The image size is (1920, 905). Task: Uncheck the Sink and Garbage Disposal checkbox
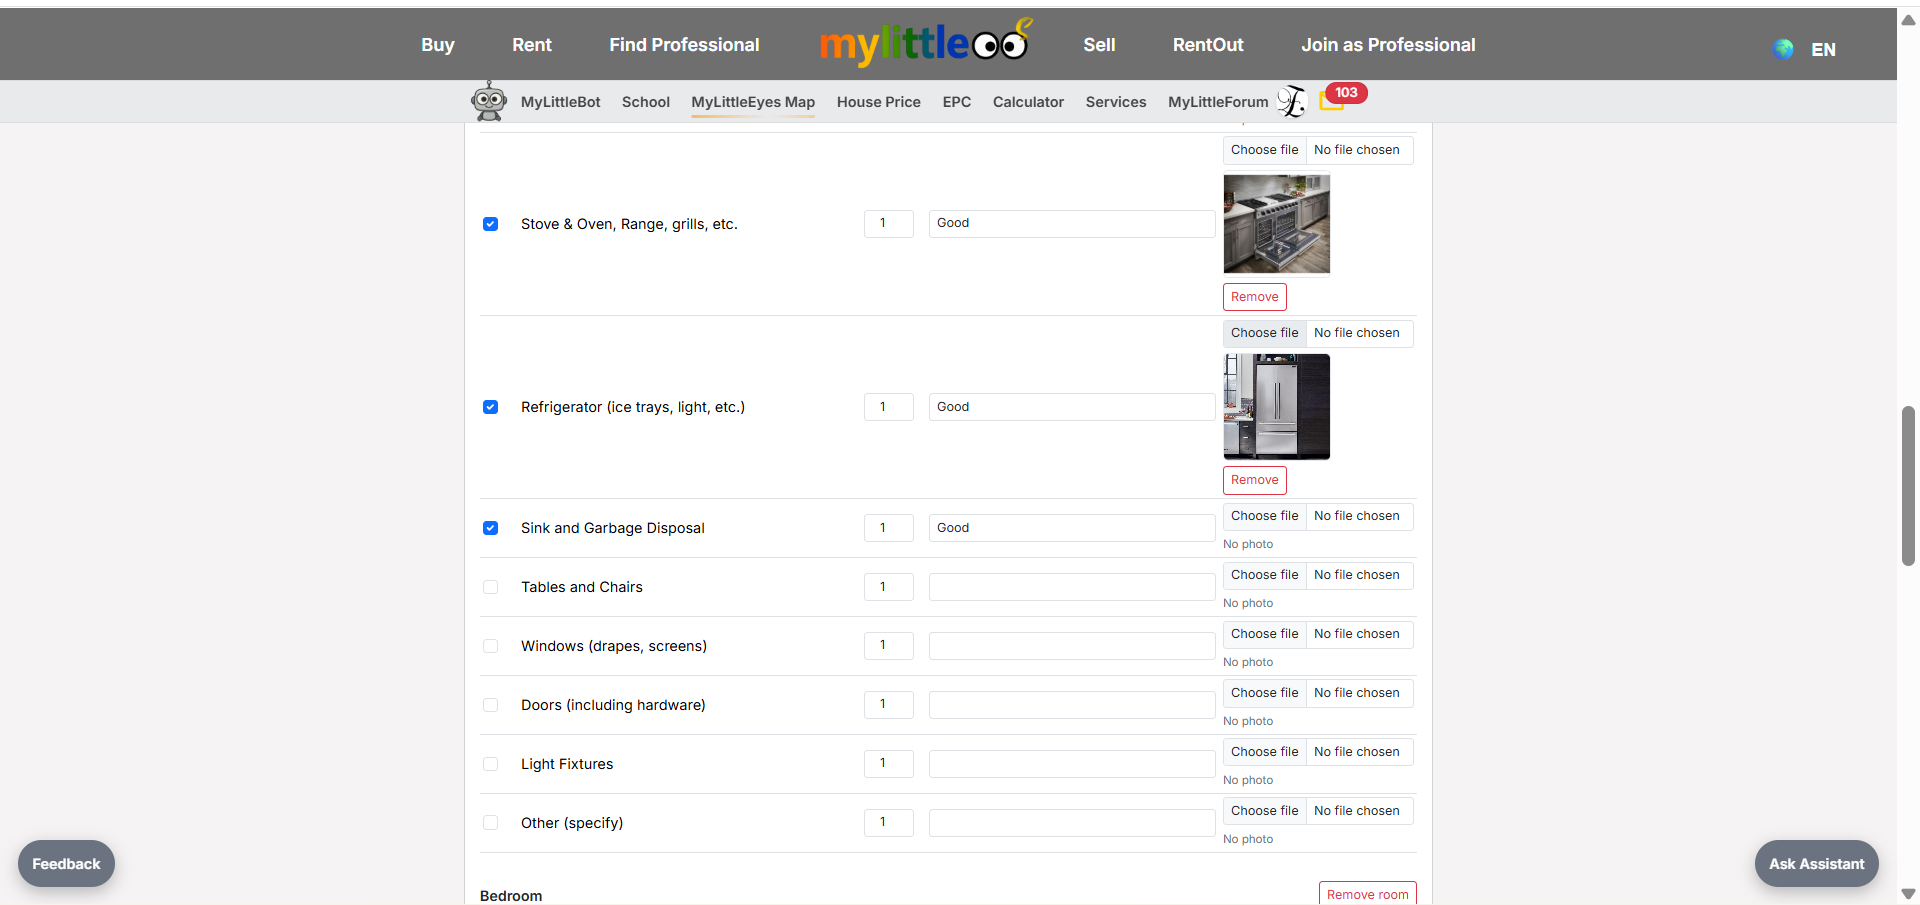coord(490,528)
